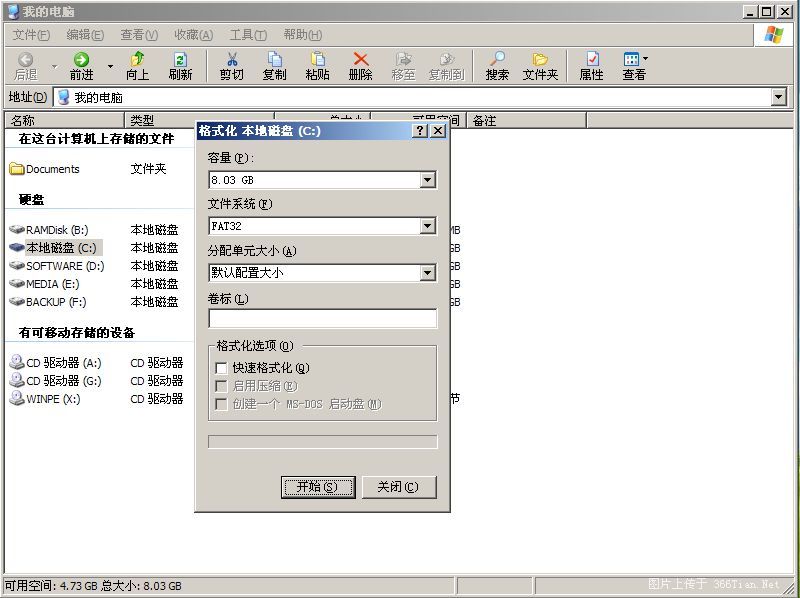Click the Cut (剪切) scissors icon

coord(232,59)
